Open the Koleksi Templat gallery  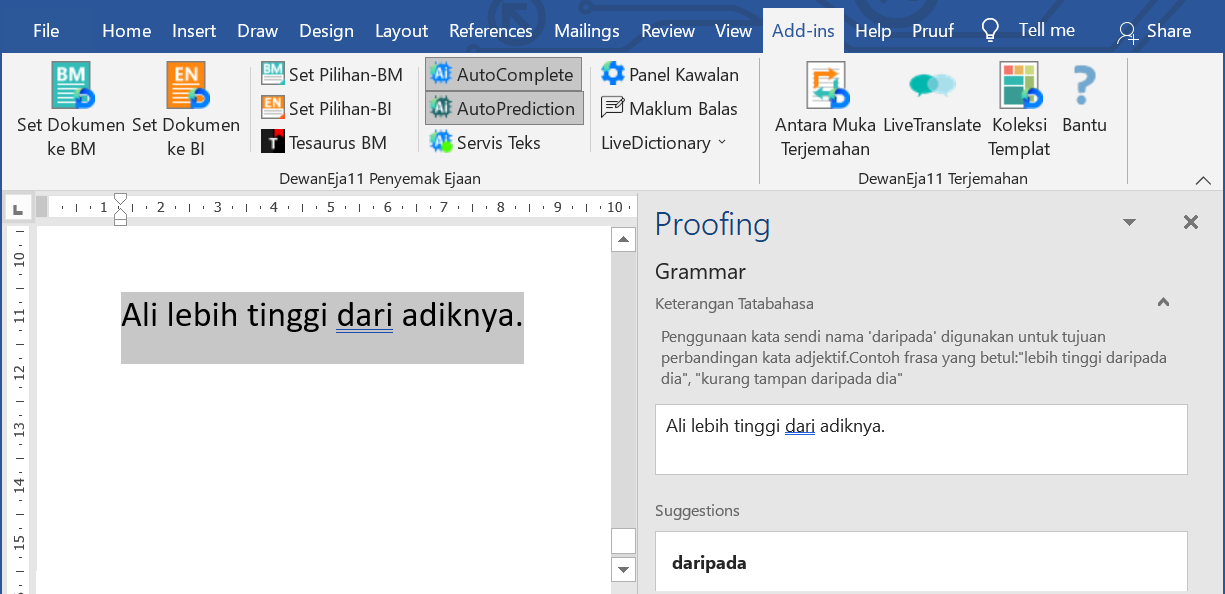1019,86
